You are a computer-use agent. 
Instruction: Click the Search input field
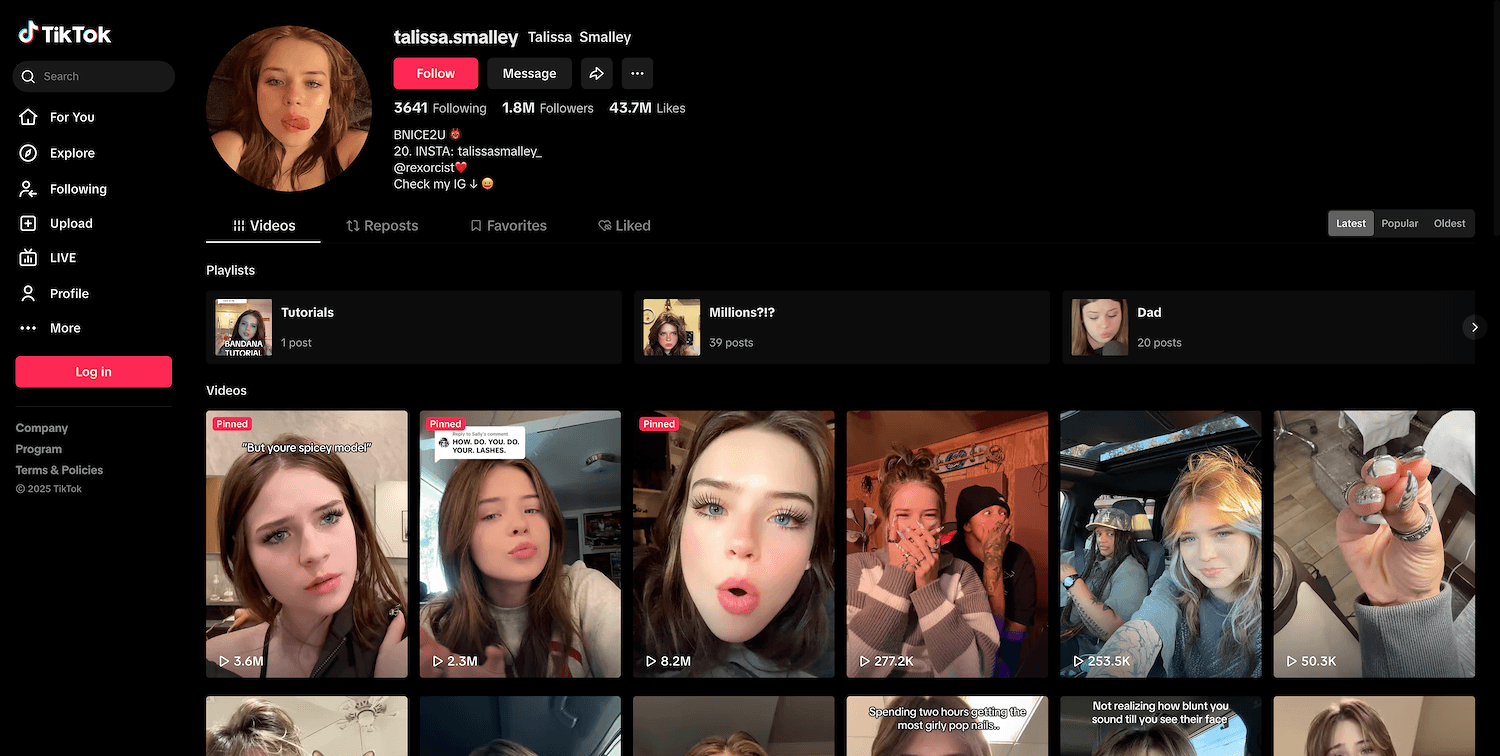(x=100, y=76)
